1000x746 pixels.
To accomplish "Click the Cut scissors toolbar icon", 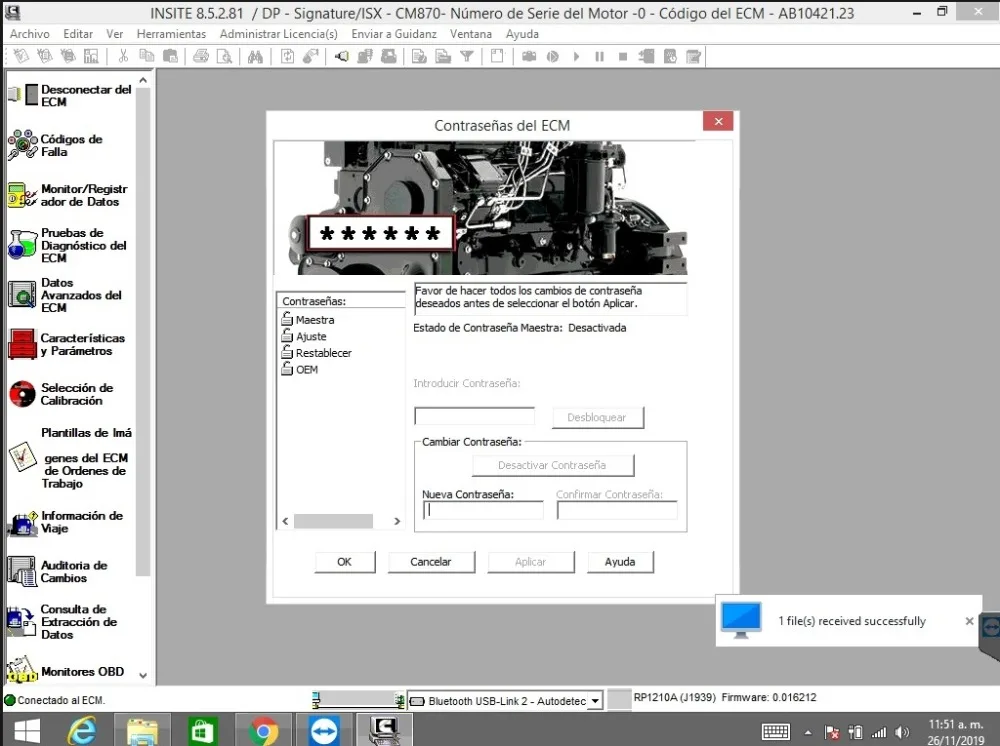I will coord(123,57).
